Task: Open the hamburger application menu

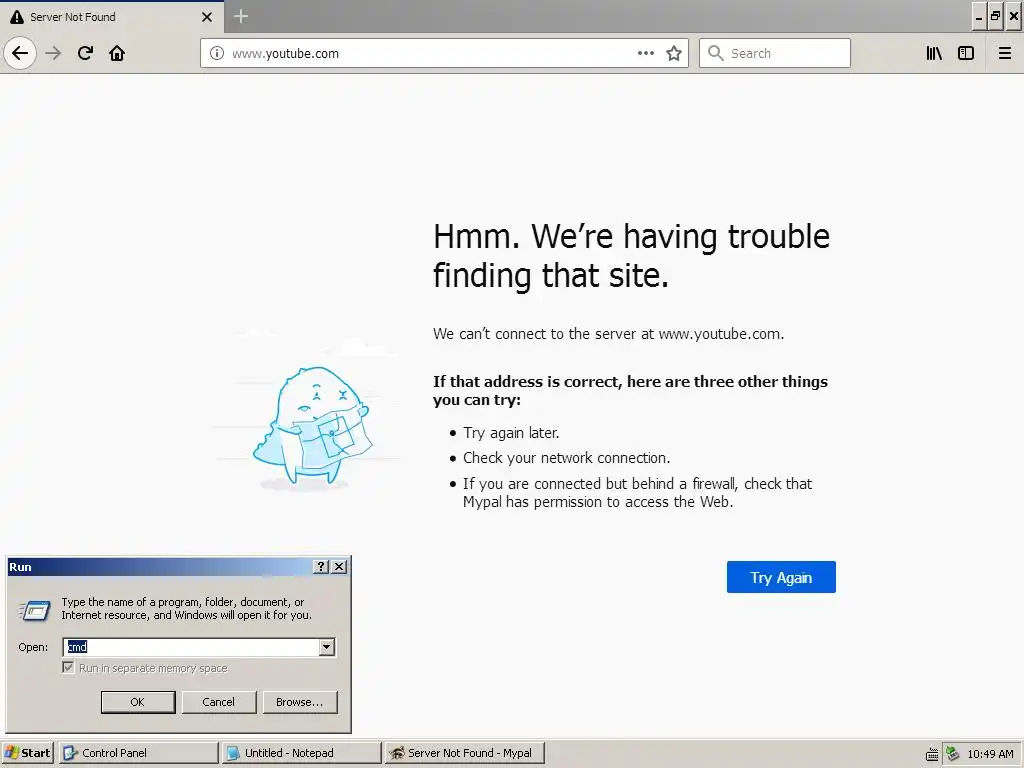Action: [x=1004, y=53]
